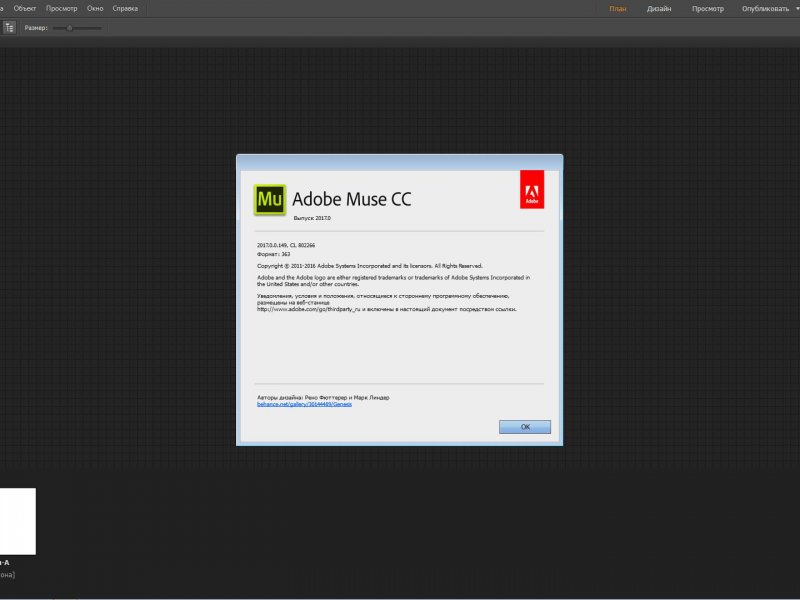This screenshot has height=600, width=800.
Task: Open the Справка menu
Action: click(x=125, y=9)
